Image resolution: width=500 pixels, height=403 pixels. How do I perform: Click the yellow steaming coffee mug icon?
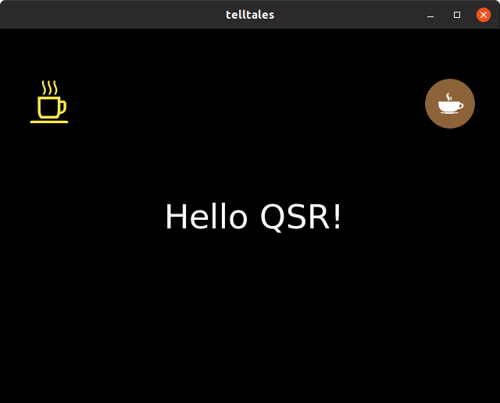click(x=49, y=102)
